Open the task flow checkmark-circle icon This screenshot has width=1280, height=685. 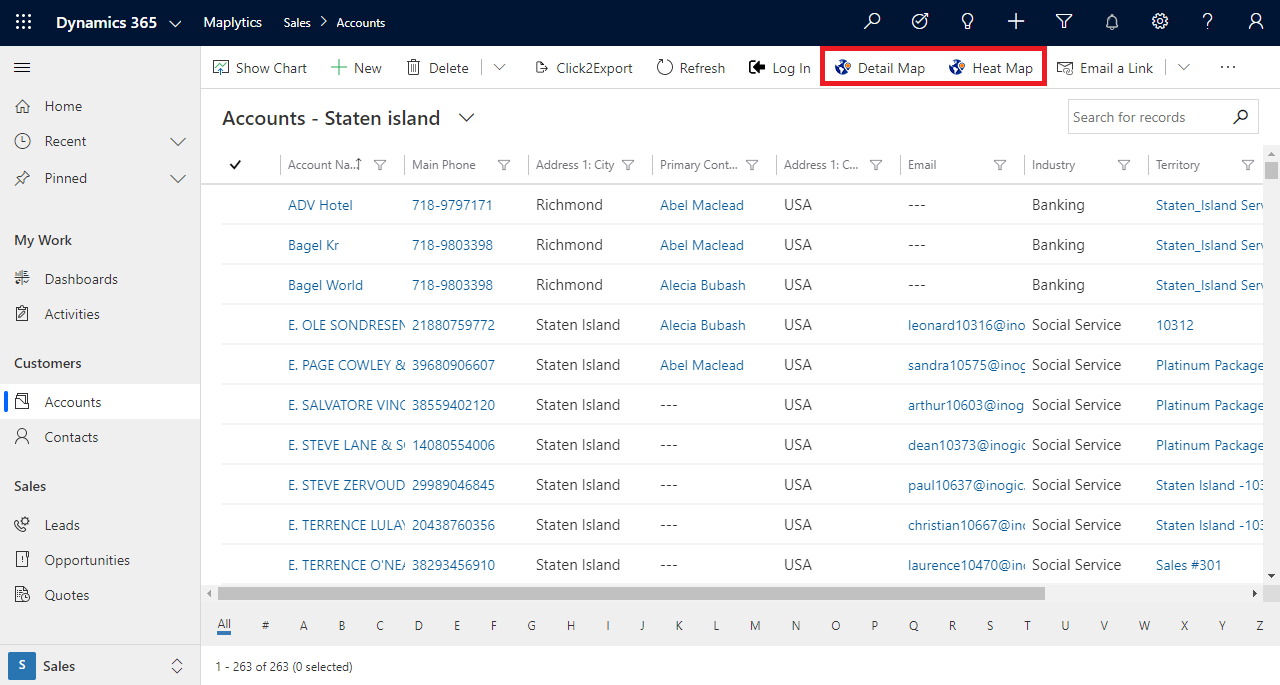920,22
